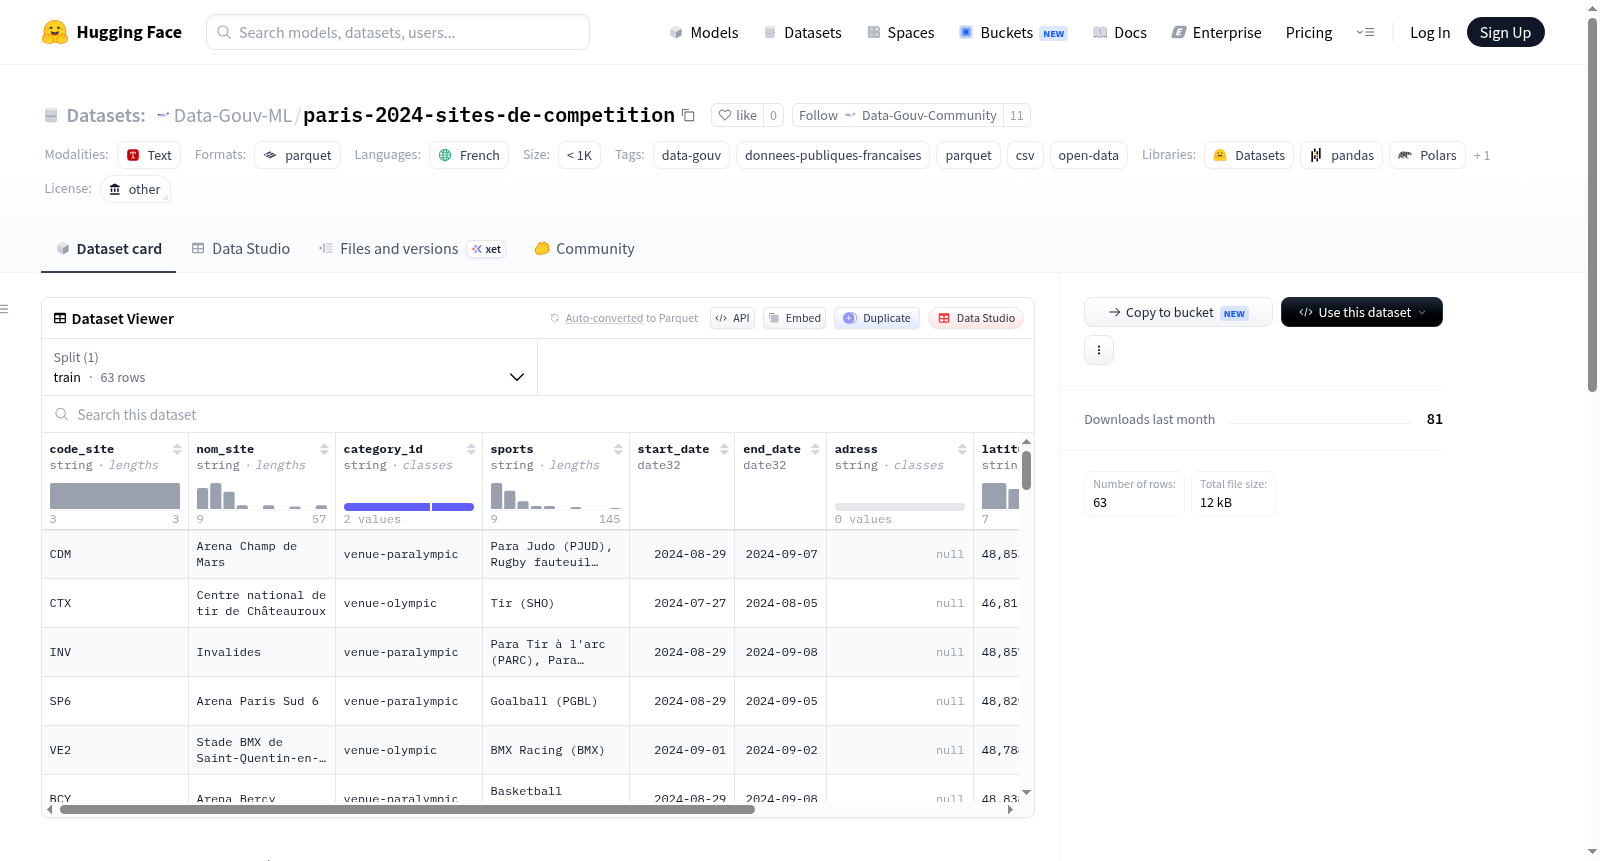The width and height of the screenshot is (1600, 861).
Task: Switch to the Files and versions tab
Action: [x=412, y=249]
